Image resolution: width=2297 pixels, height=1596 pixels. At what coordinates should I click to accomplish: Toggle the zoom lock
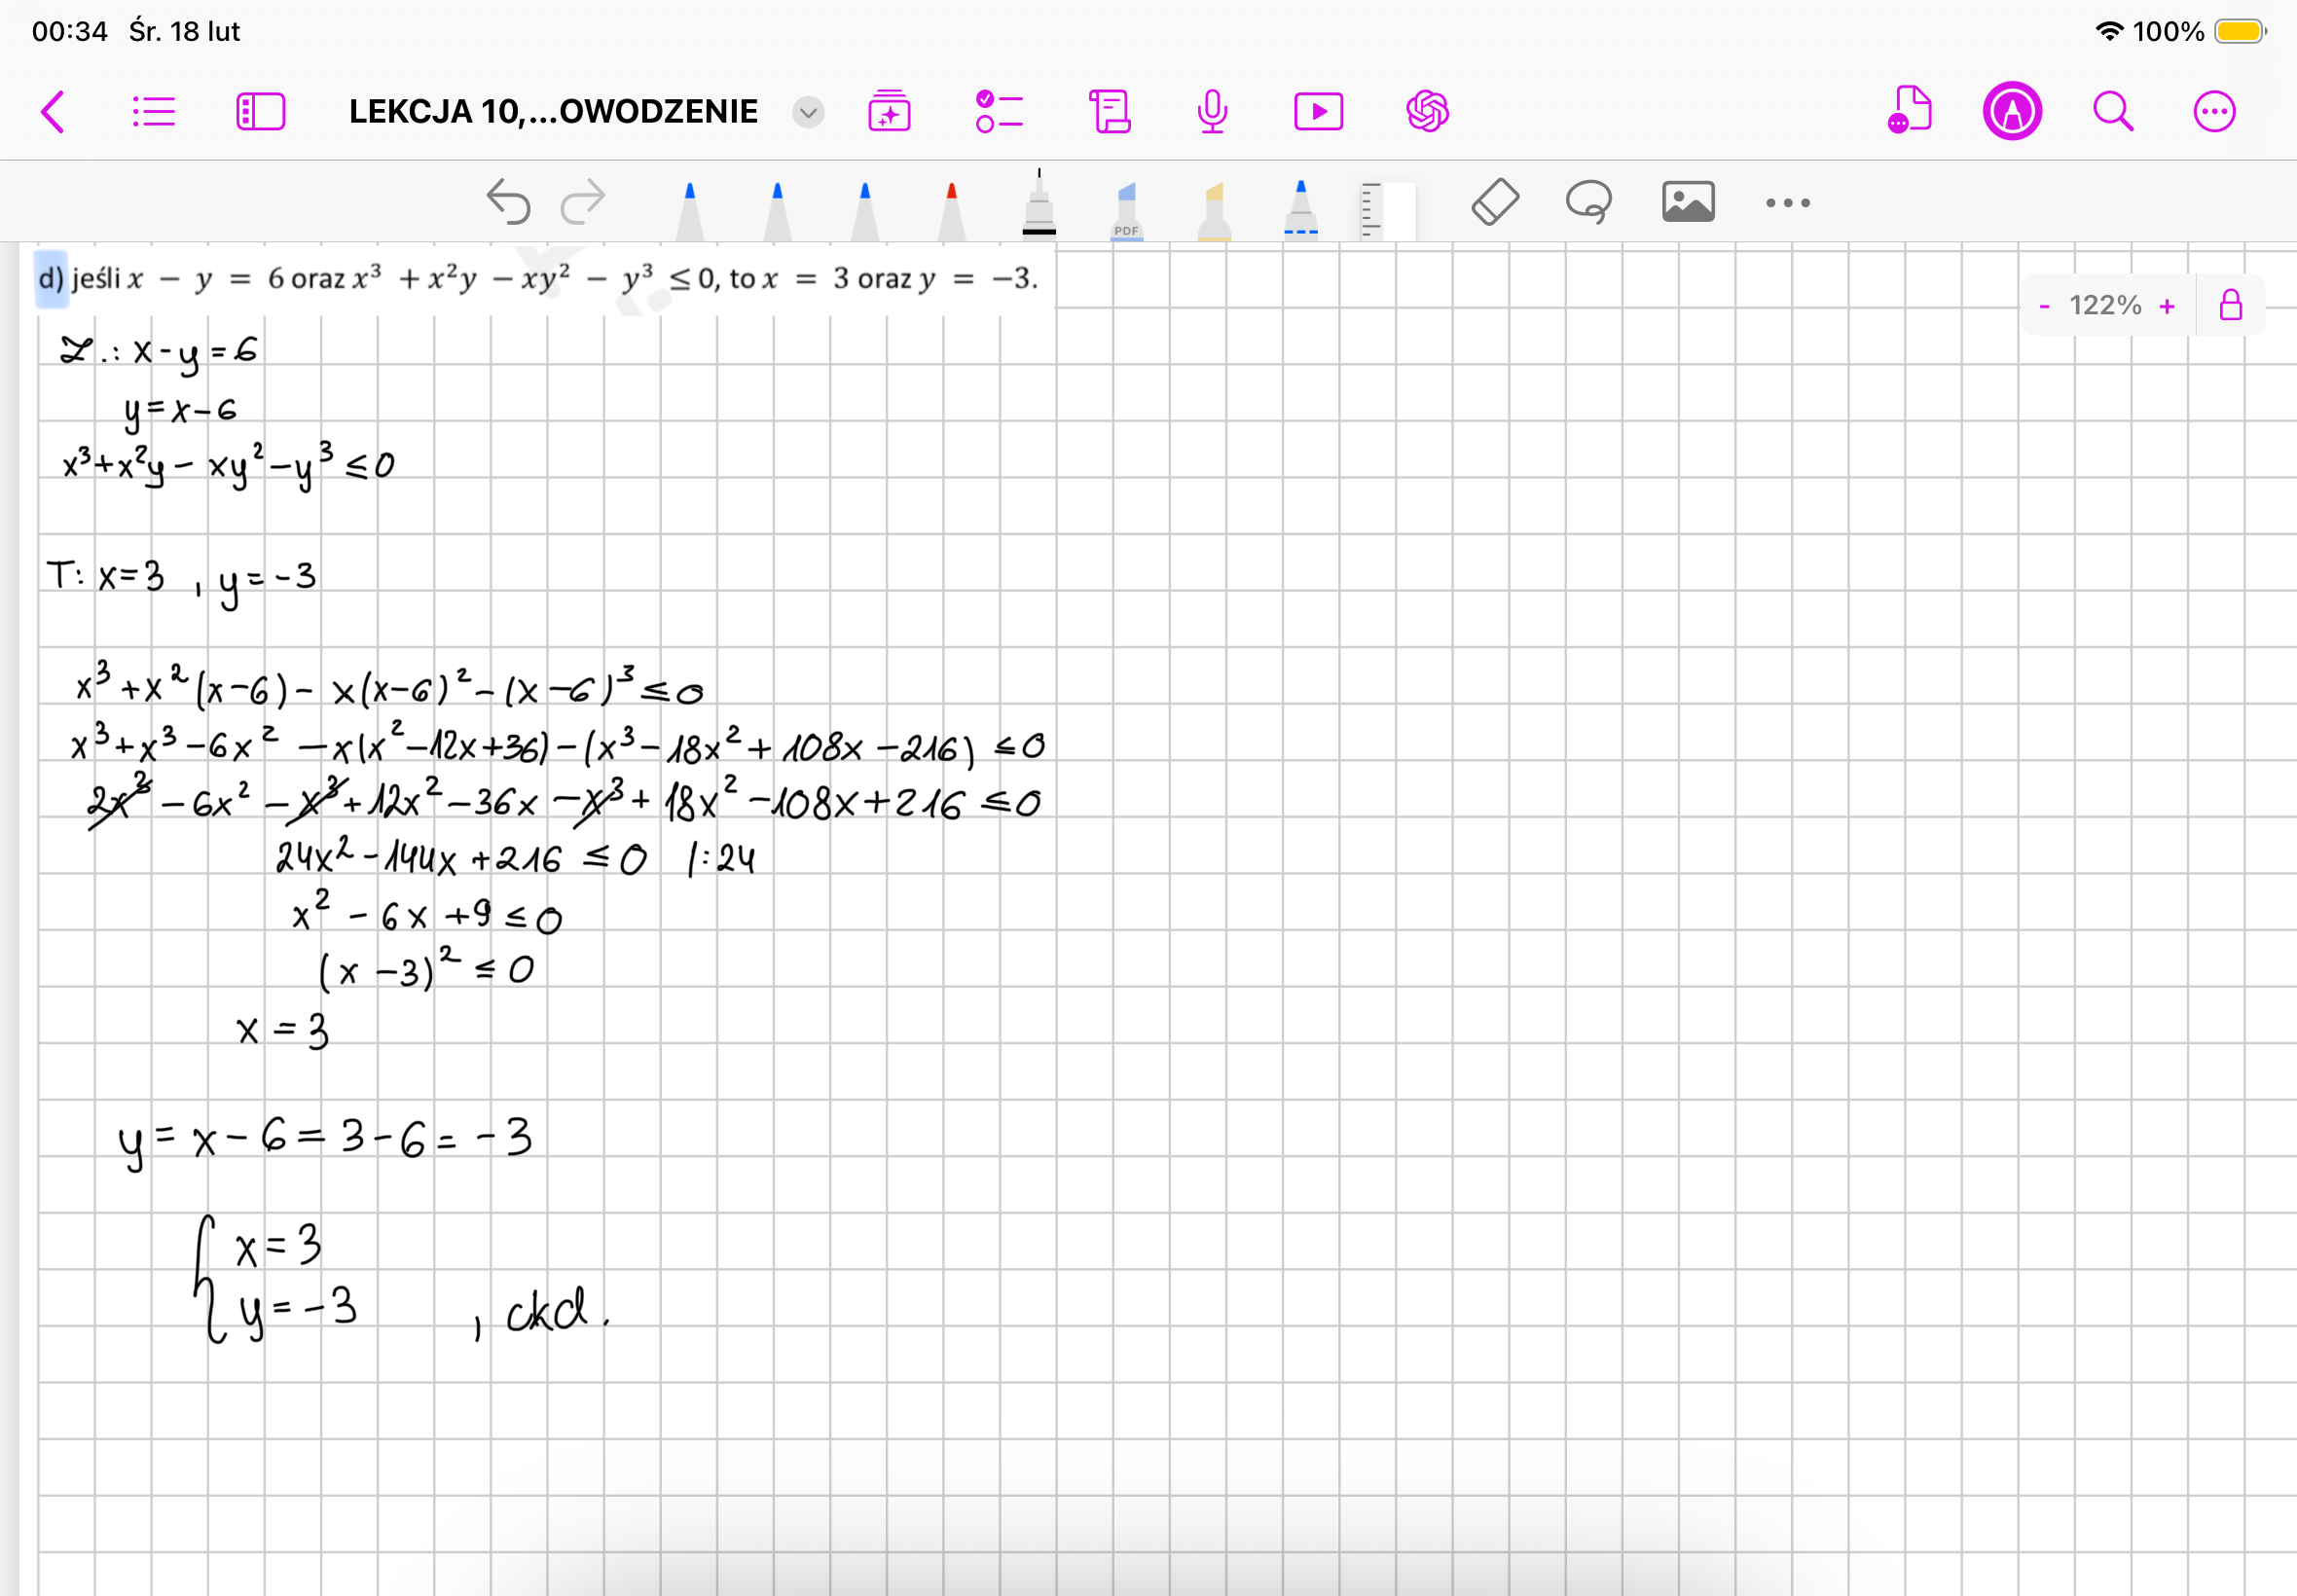2231,305
